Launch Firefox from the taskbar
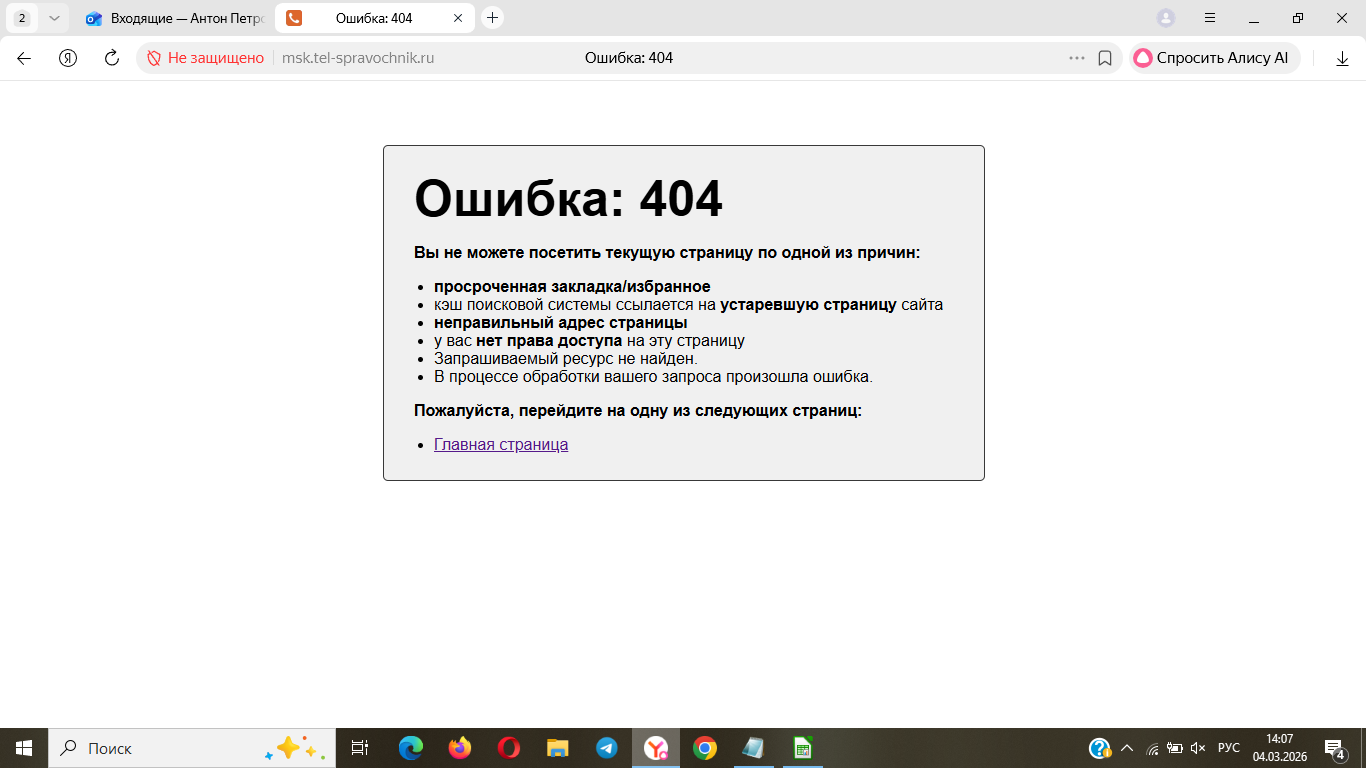Viewport: 1366px width, 768px height. [x=459, y=748]
